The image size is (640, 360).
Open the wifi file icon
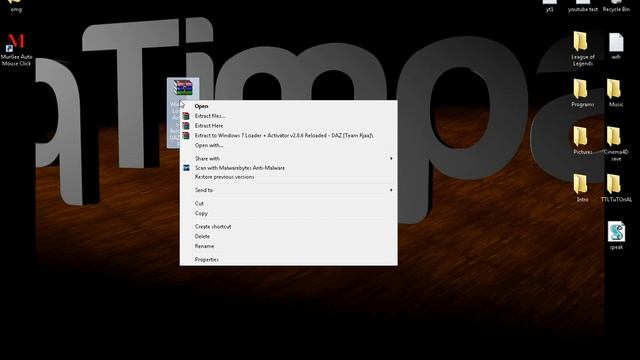tap(616, 46)
